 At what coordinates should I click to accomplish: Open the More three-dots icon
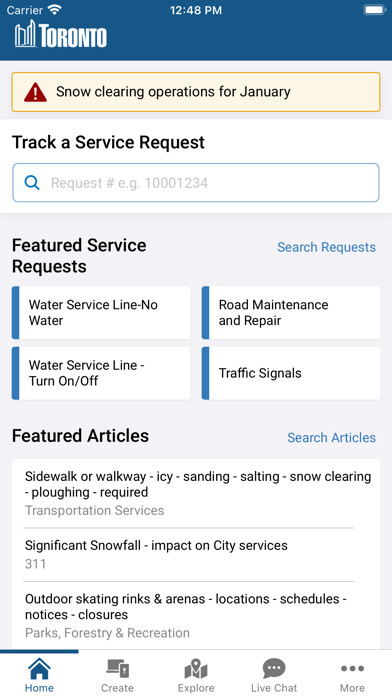[x=352, y=668]
